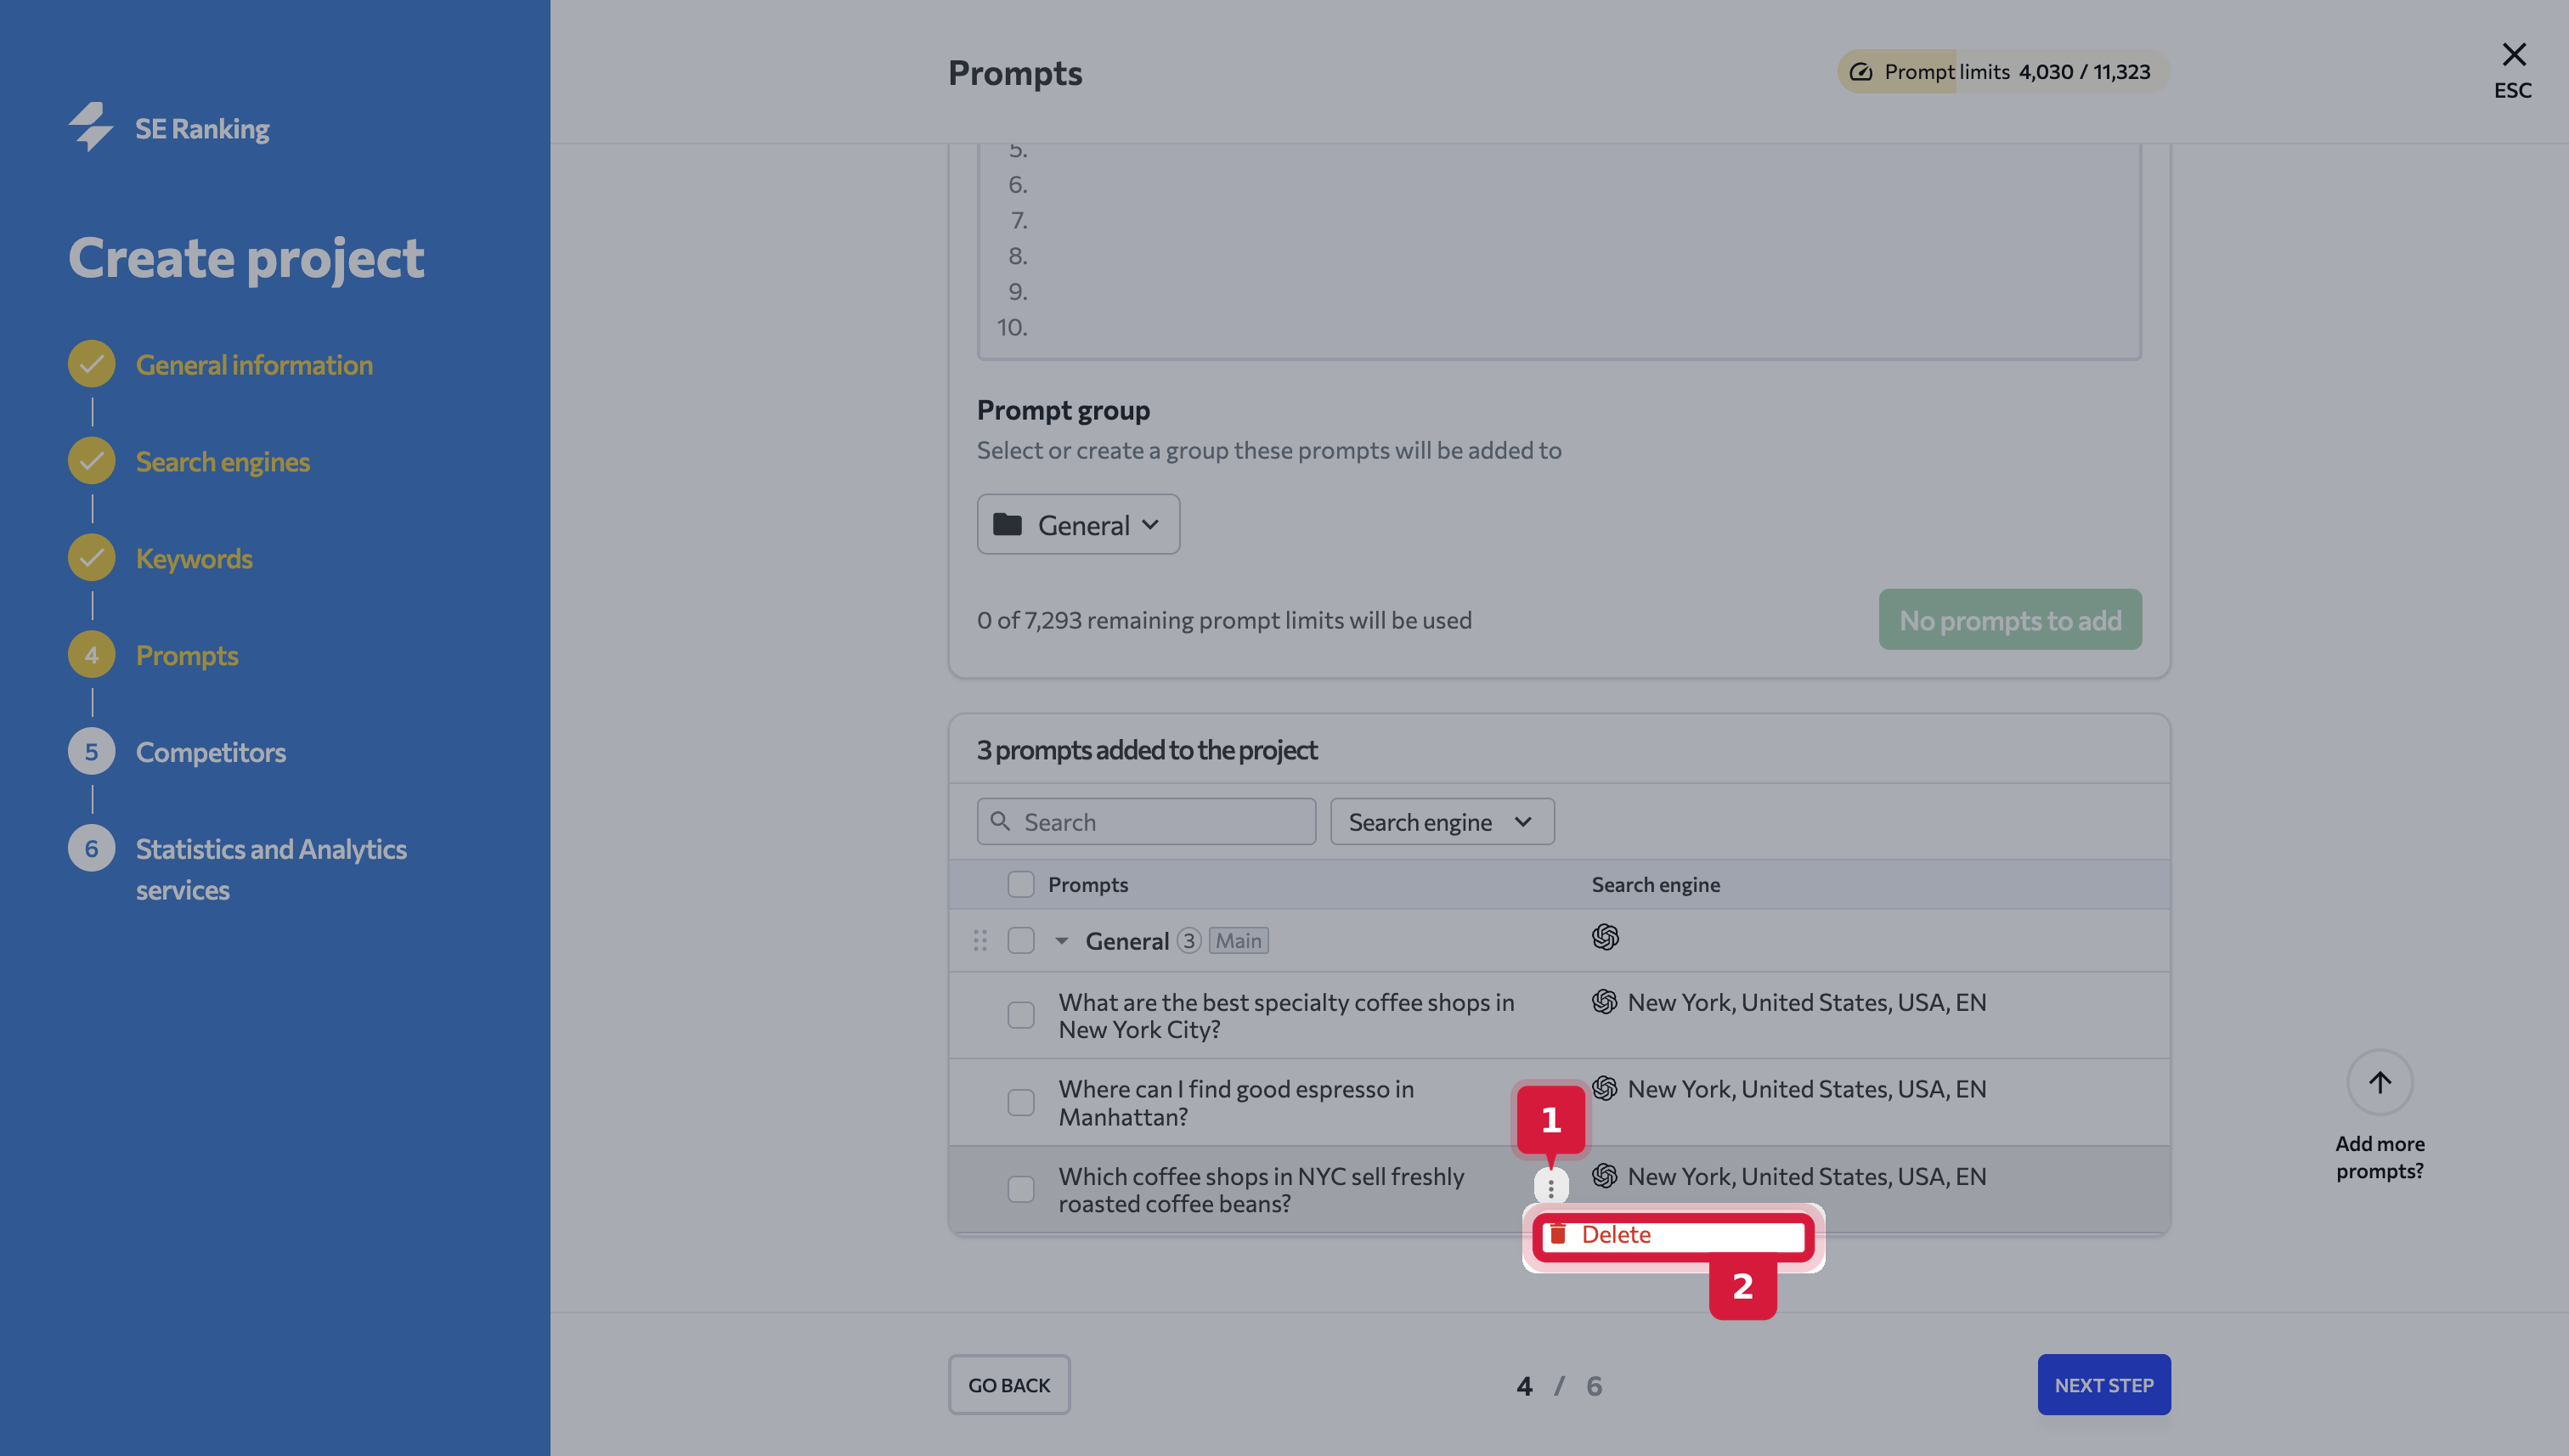Screen dimensions: 2569x1456
Task: Click the NEXT STEP button
Action: 2104,1385
